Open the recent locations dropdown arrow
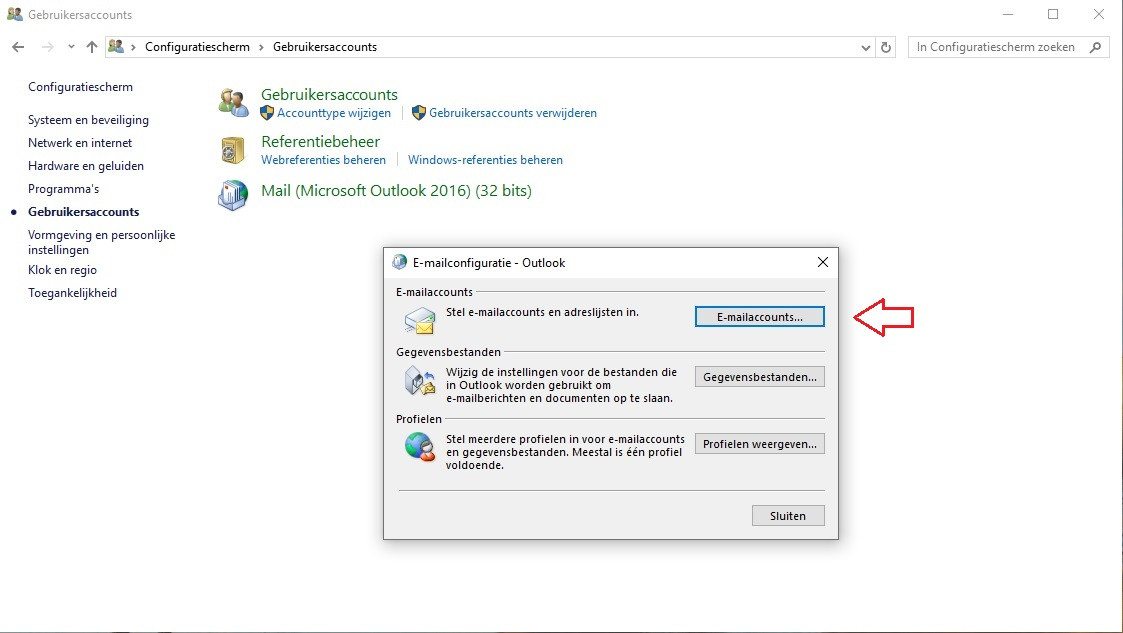This screenshot has width=1123, height=633. click(x=71, y=47)
